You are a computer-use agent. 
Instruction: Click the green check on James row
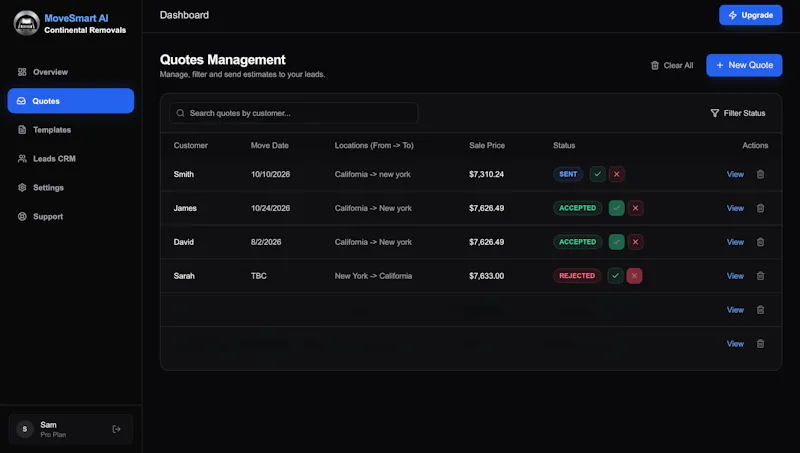point(616,208)
